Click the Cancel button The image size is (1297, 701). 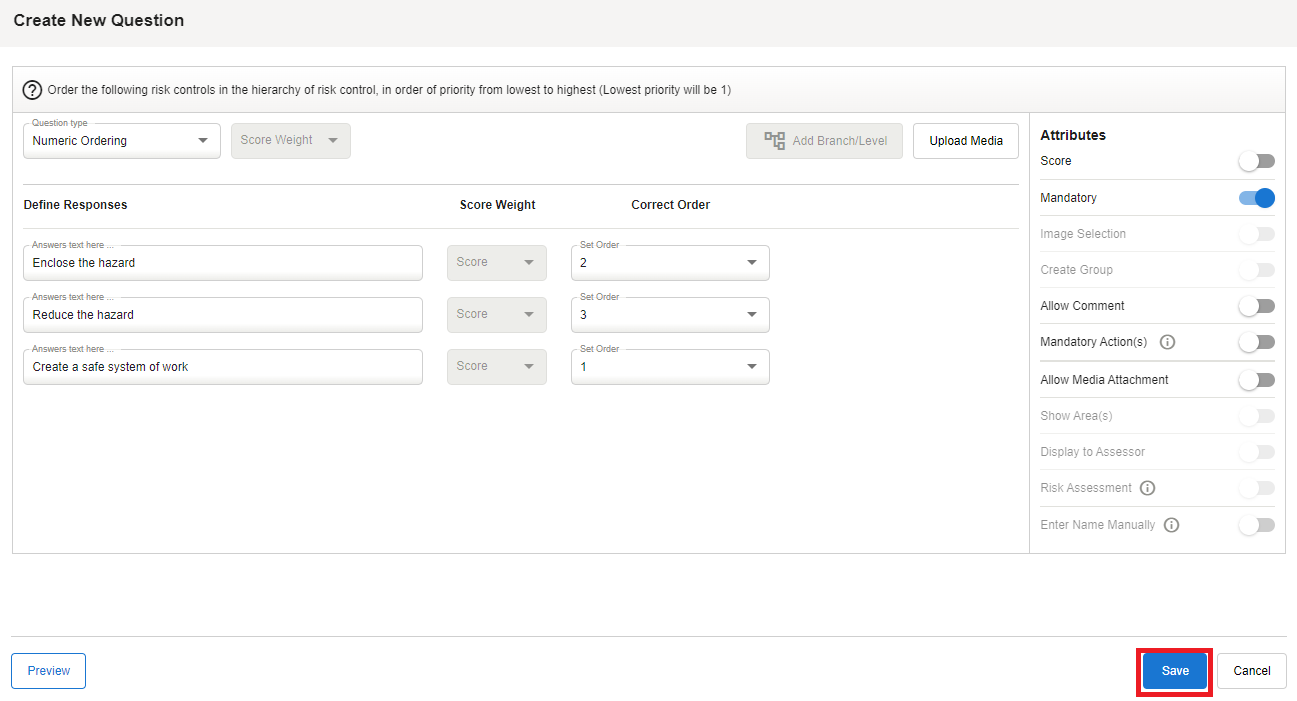pyautogui.click(x=1251, y=671)
